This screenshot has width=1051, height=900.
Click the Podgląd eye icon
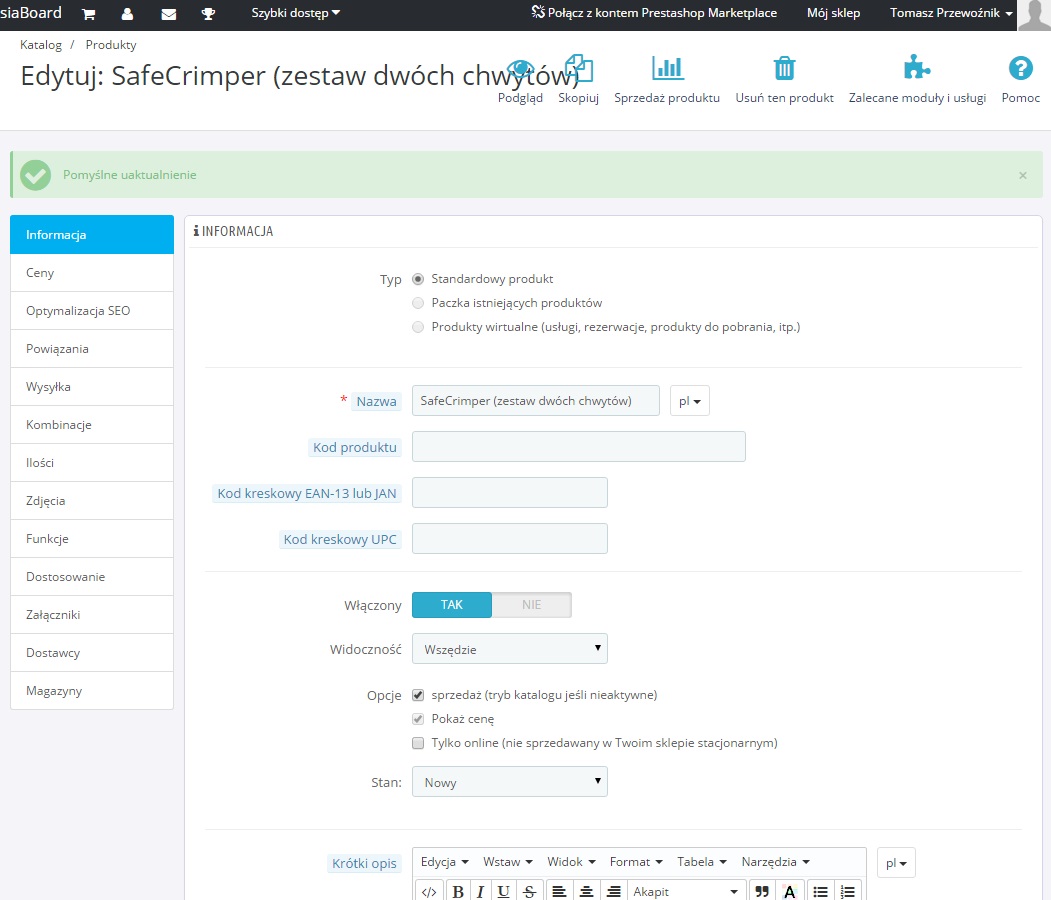[520, 68]
